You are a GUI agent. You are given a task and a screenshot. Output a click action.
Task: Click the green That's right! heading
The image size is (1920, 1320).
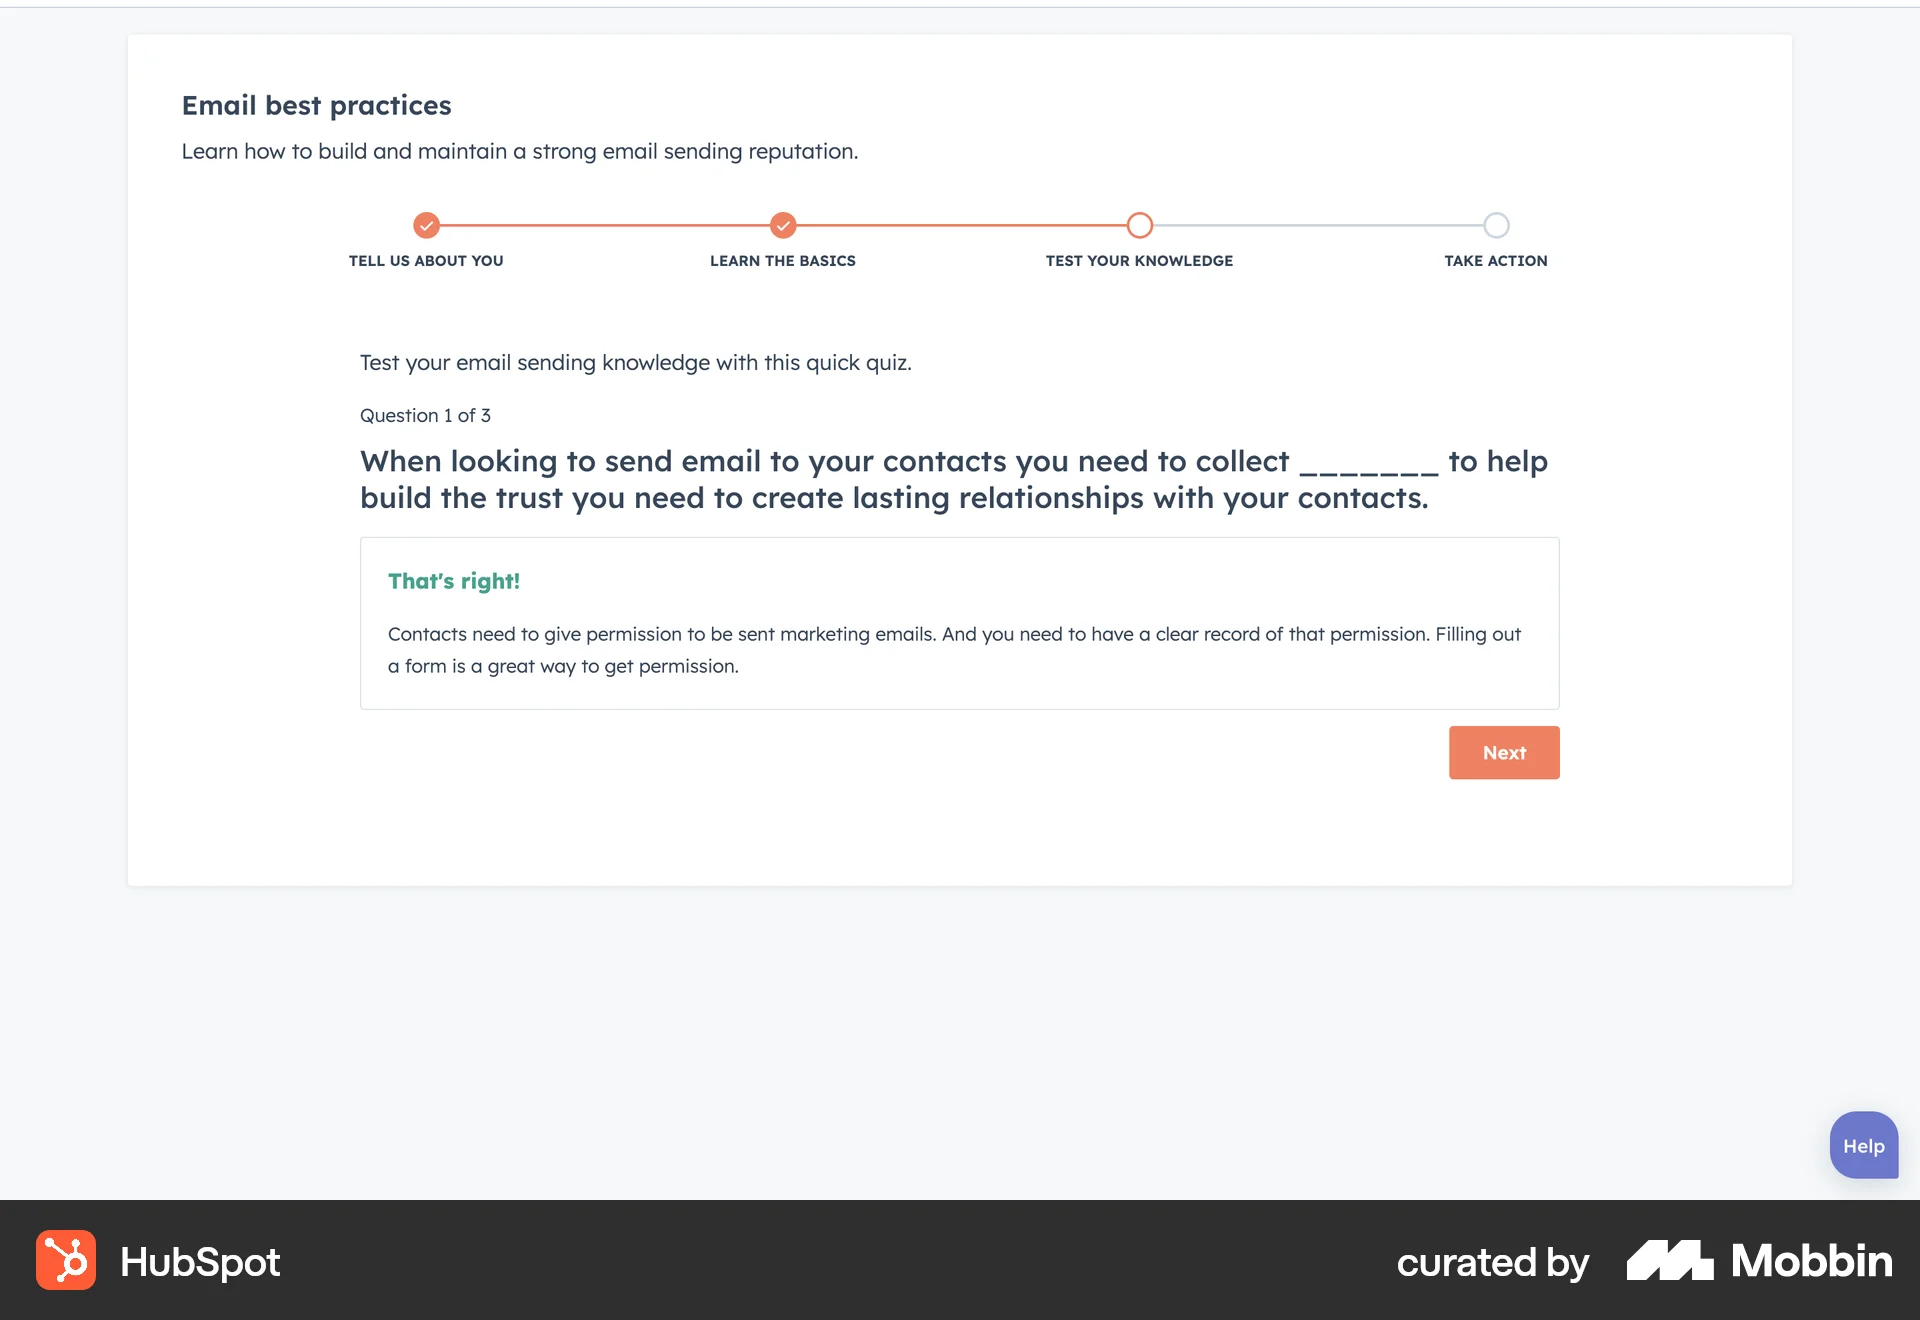click(454, 581)
